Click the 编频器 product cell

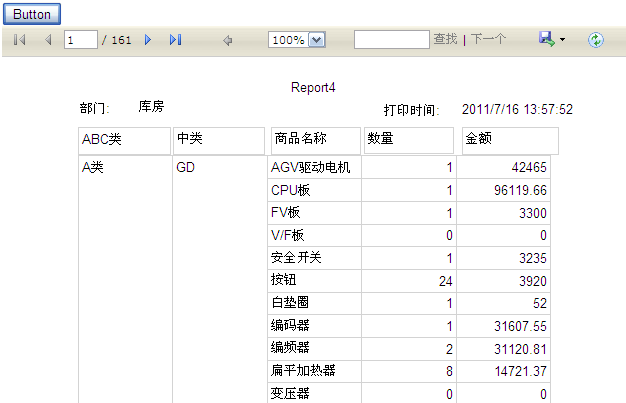[314, 349]
